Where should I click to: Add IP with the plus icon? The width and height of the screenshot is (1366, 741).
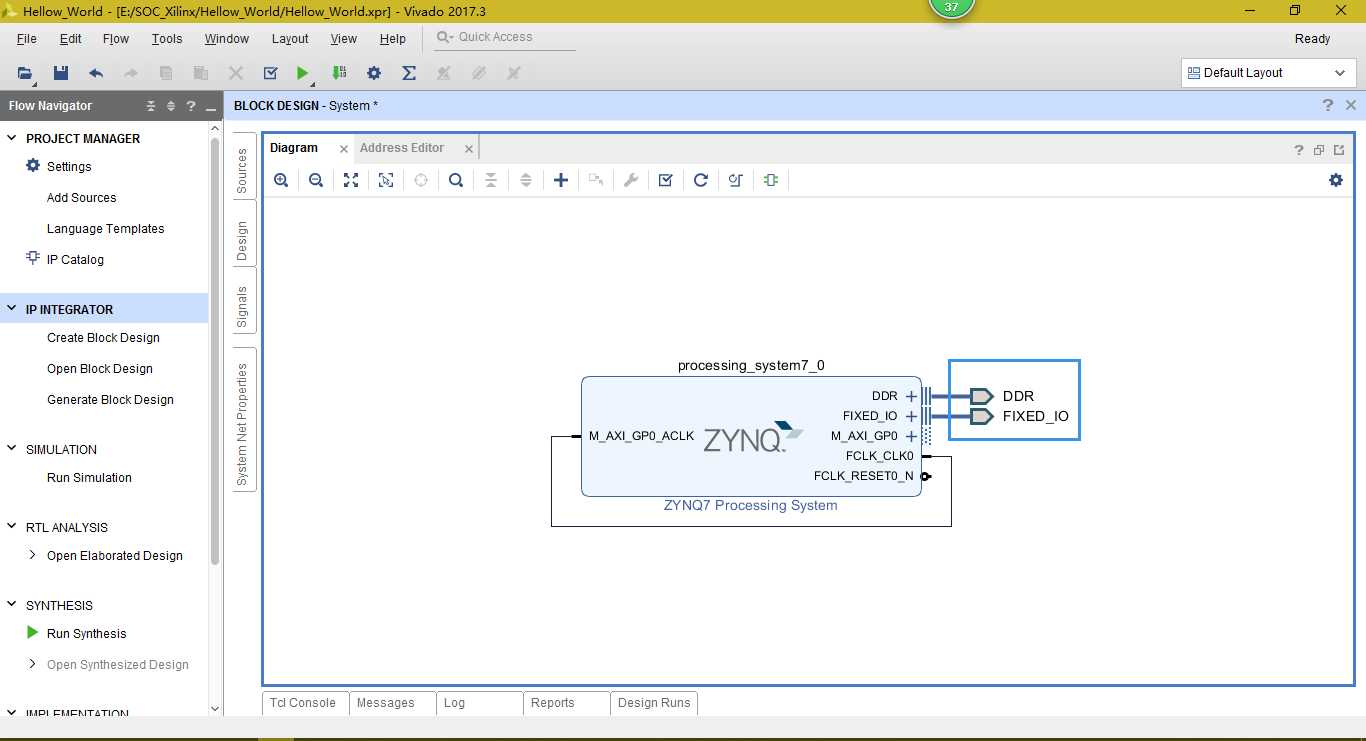click(x=561, y=180)
